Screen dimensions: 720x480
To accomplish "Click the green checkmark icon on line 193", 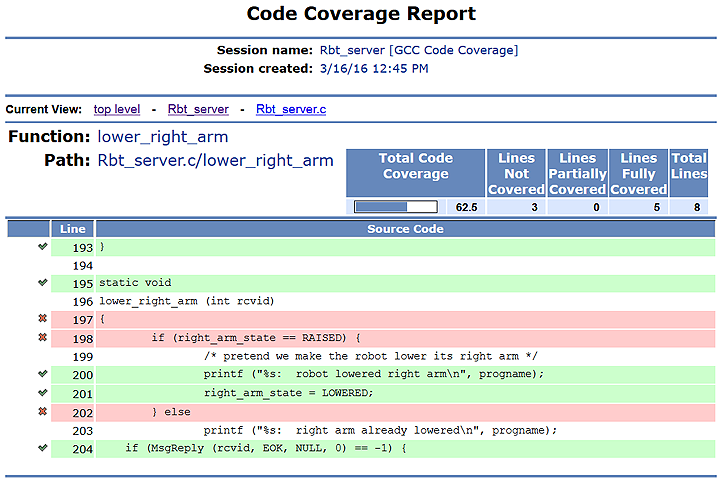I will 42,247.
